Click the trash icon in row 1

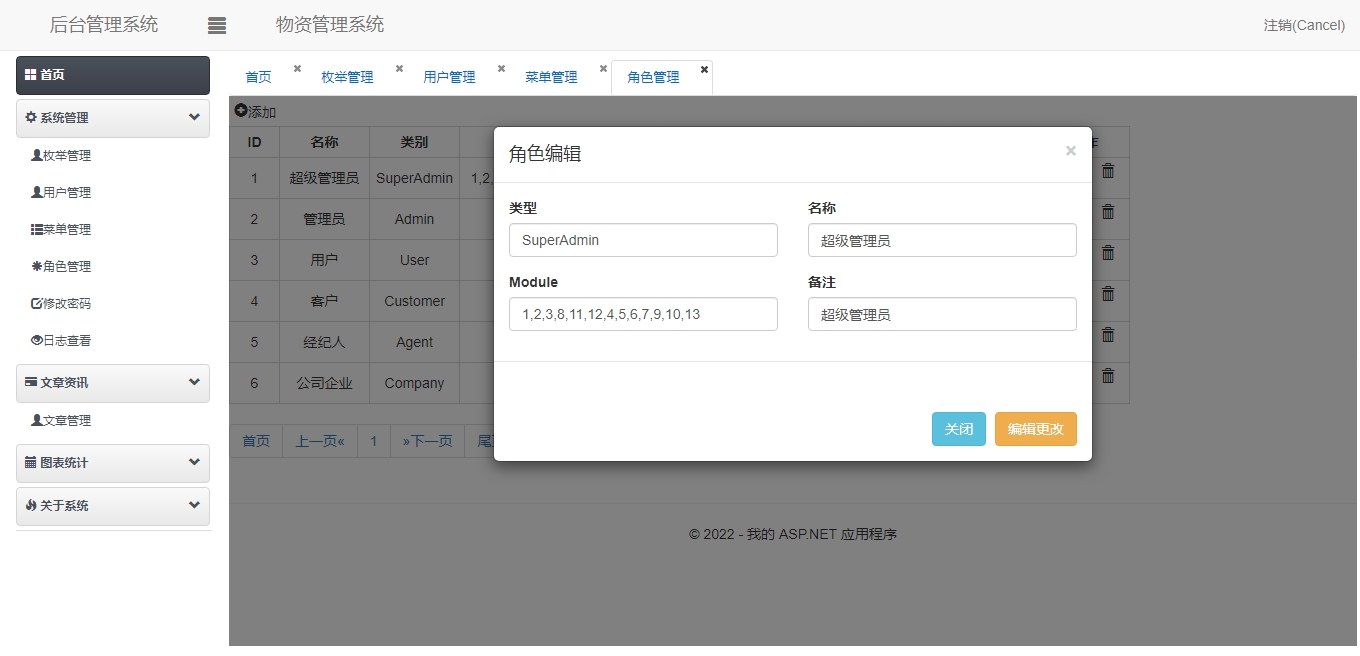pyautogui.click(x=1108, y=171)
